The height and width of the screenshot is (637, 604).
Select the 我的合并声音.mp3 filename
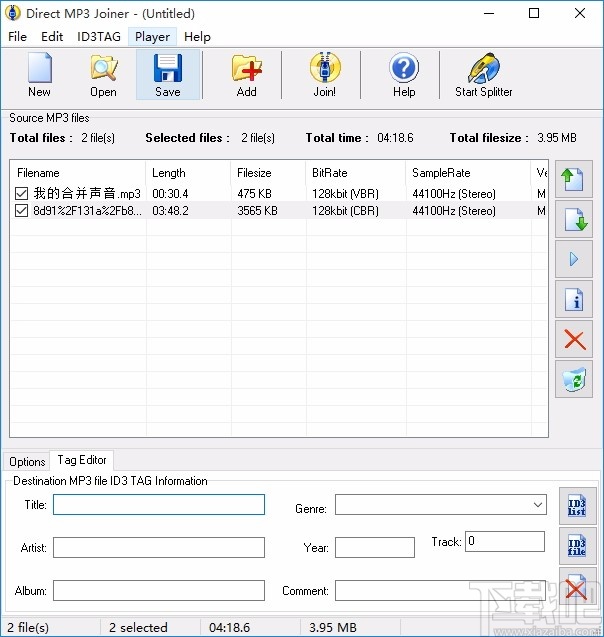87,193
